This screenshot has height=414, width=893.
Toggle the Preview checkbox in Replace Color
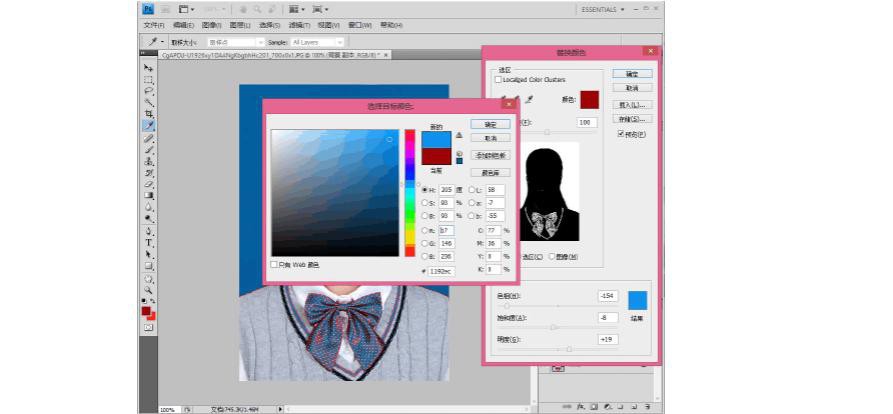621,134
